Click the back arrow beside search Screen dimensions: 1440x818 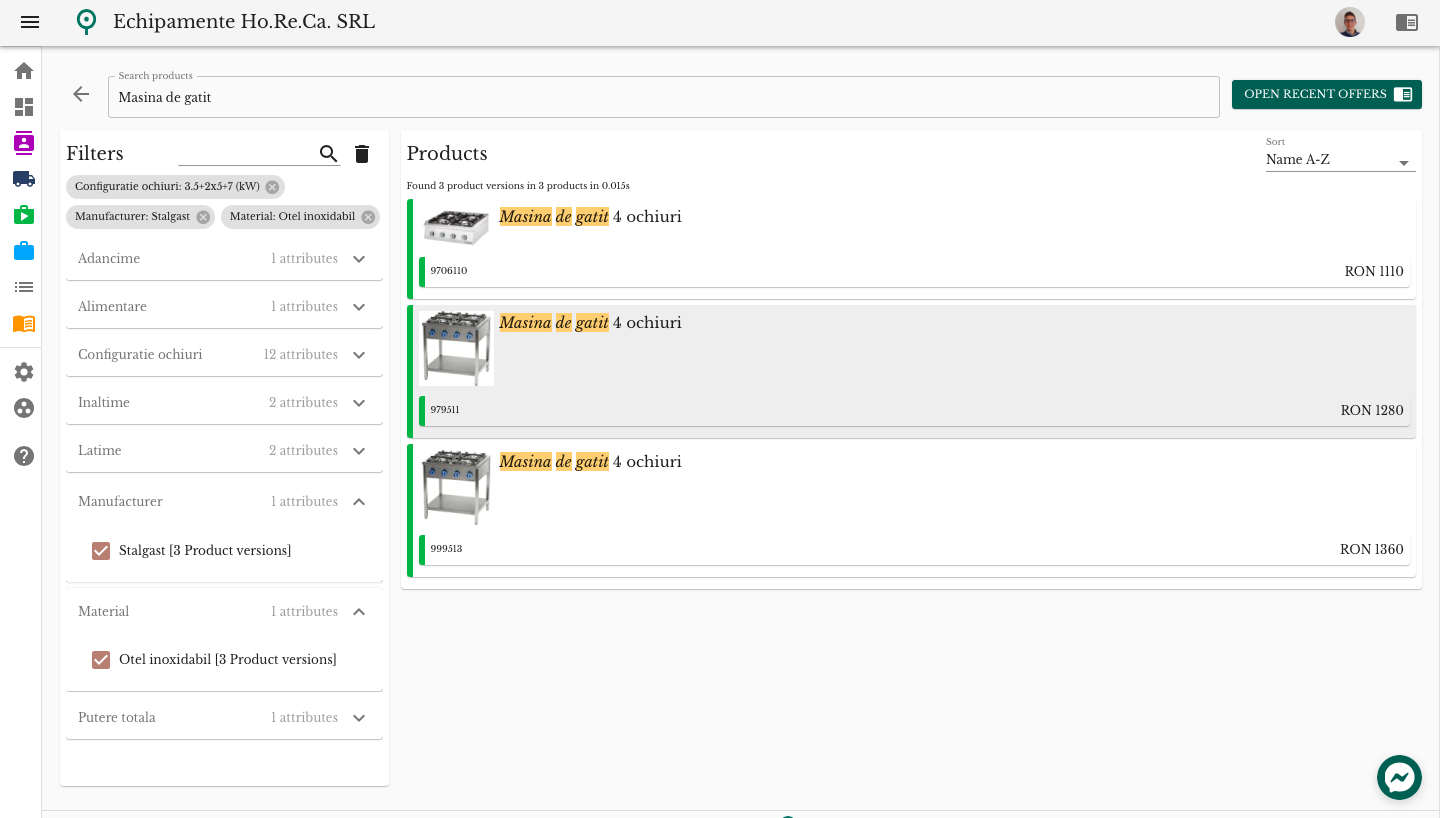(x=81, y=94)
